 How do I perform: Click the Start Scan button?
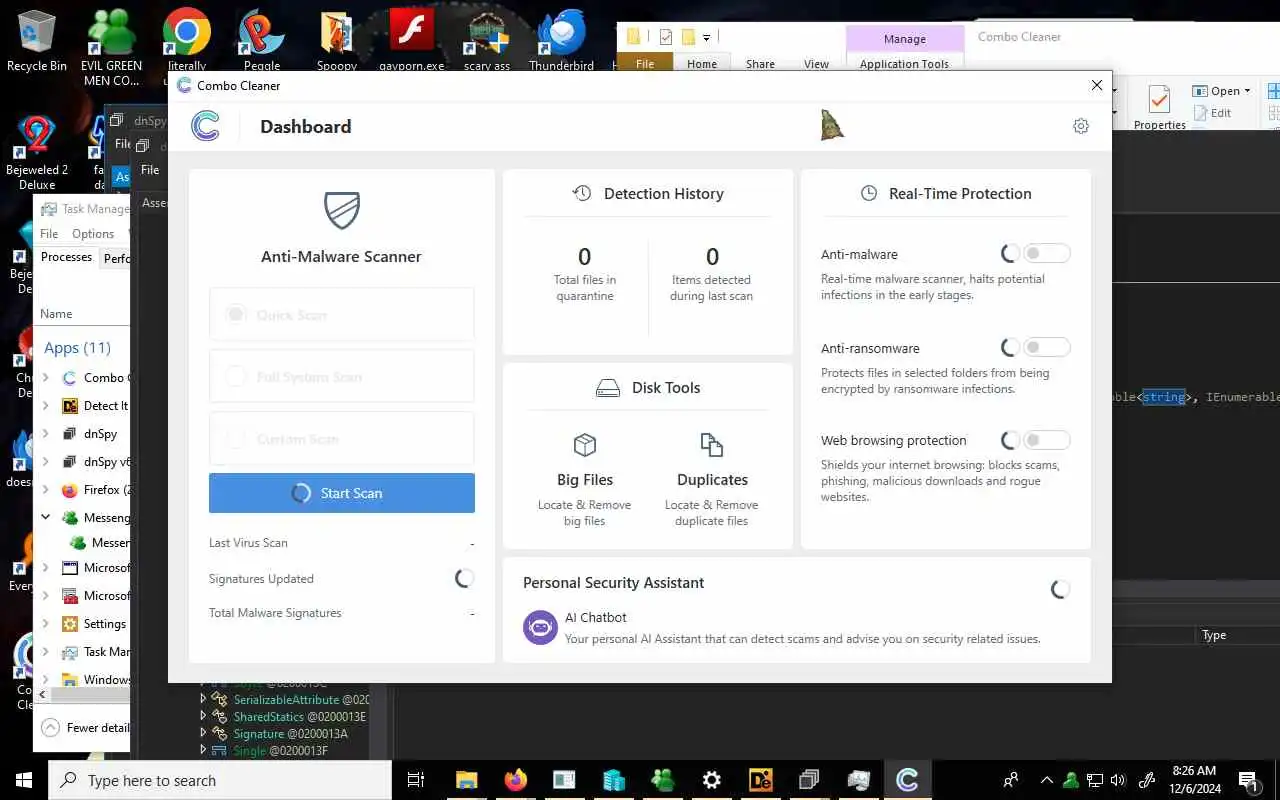341,493
